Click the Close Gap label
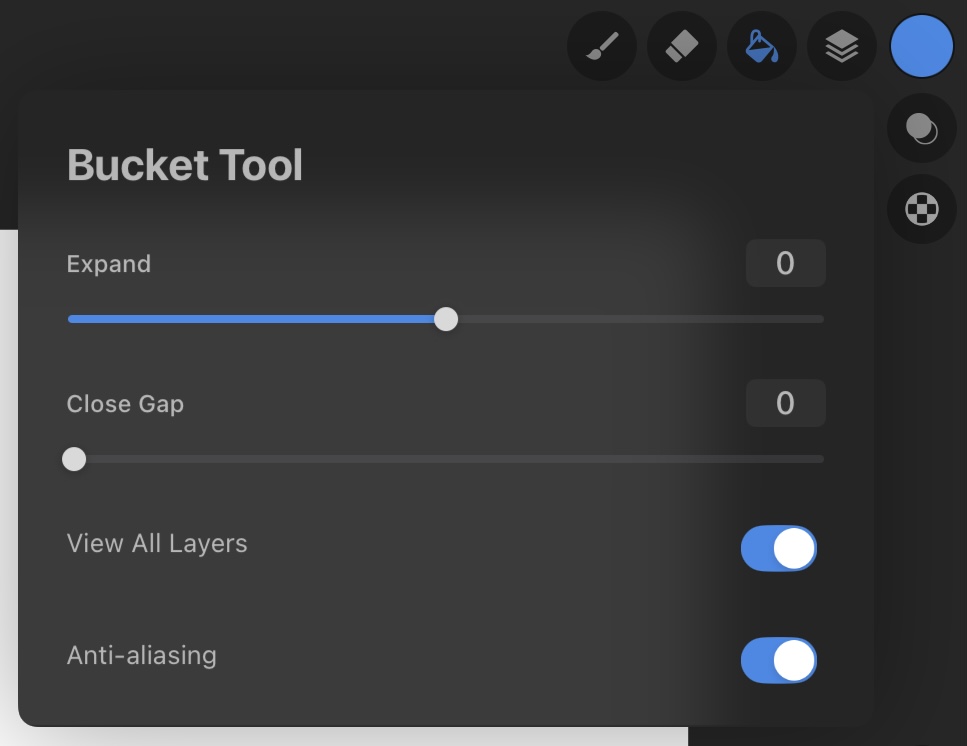The height and width of the screenshot is (746, 967). 125,404
